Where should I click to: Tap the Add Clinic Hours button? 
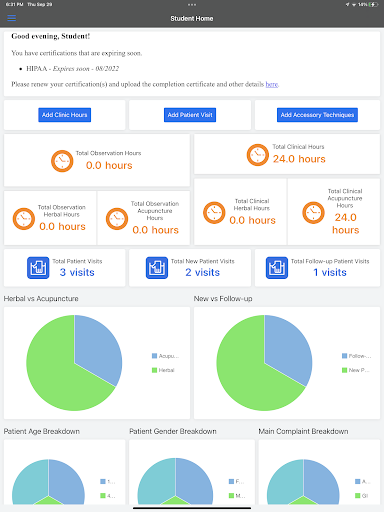(64, 115)
